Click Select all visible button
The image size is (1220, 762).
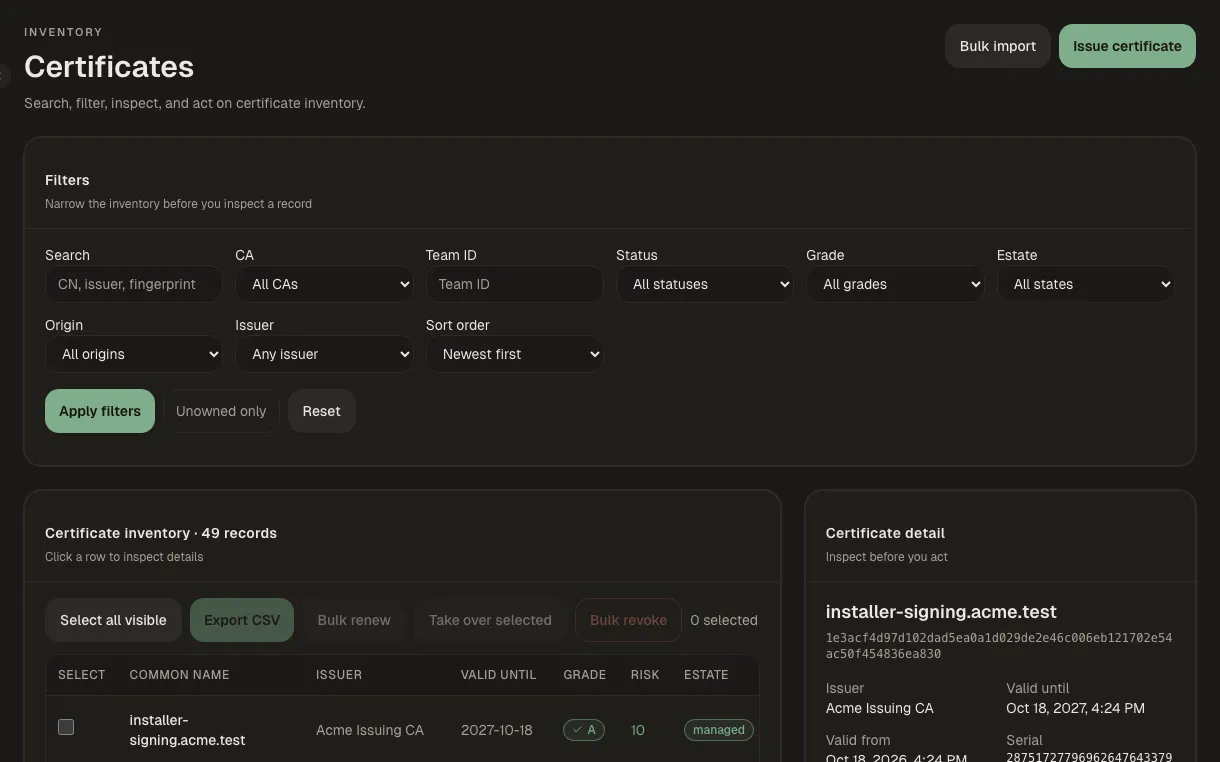(113, 620)
